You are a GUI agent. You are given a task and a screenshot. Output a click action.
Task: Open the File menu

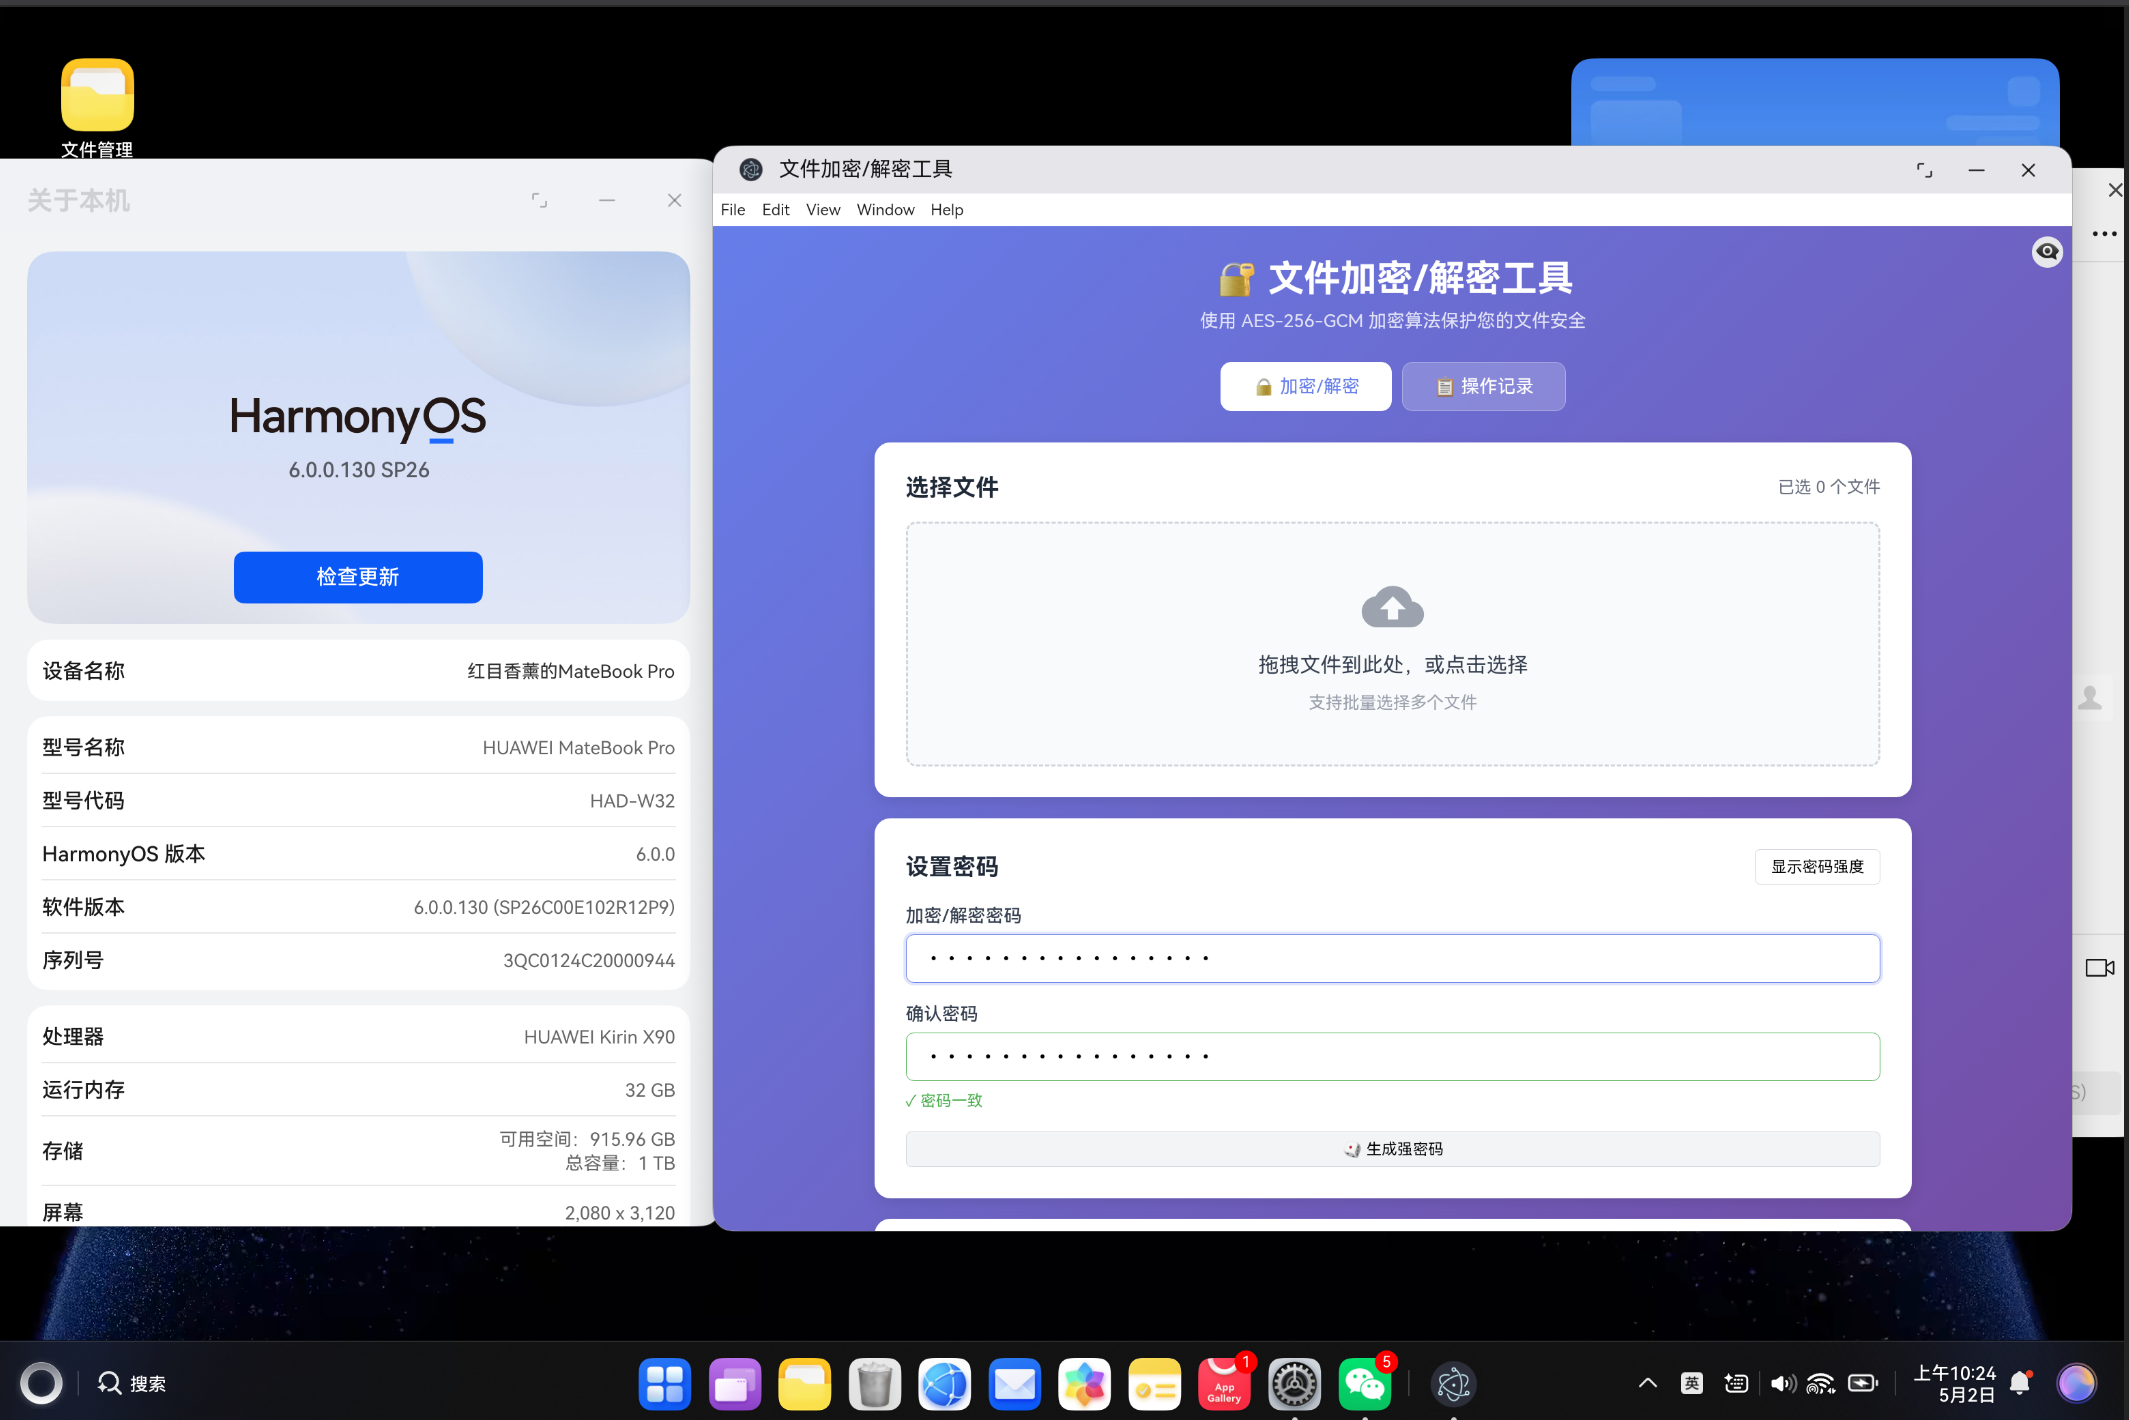[733, 210]
